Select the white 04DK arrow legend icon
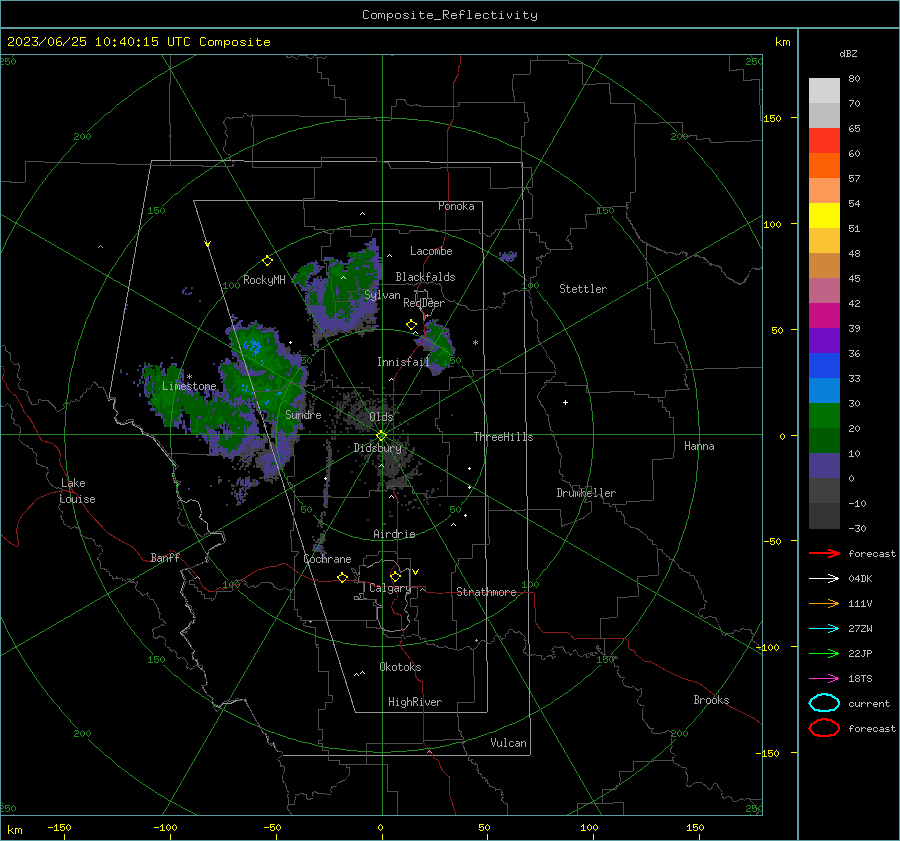900x841 pixels. (x=824, y=578)
